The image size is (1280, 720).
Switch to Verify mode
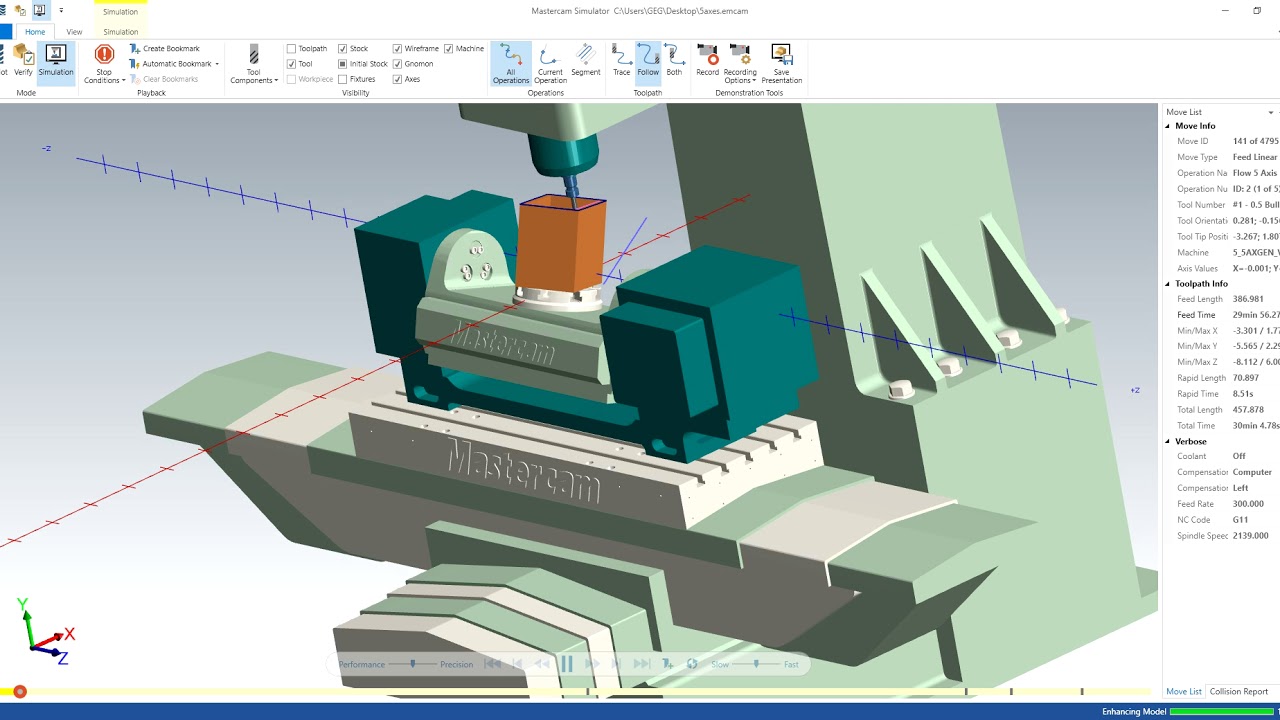pos(23,60)
